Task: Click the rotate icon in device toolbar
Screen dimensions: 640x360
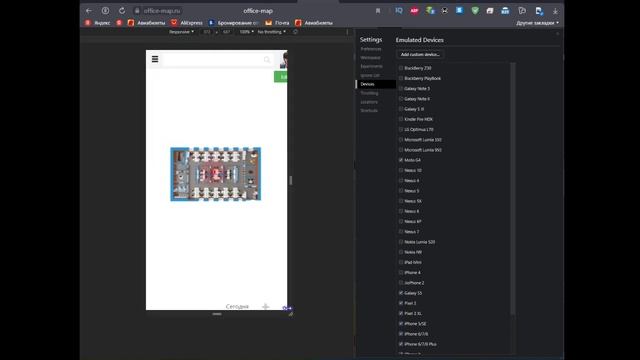Action: coord(296,32)
